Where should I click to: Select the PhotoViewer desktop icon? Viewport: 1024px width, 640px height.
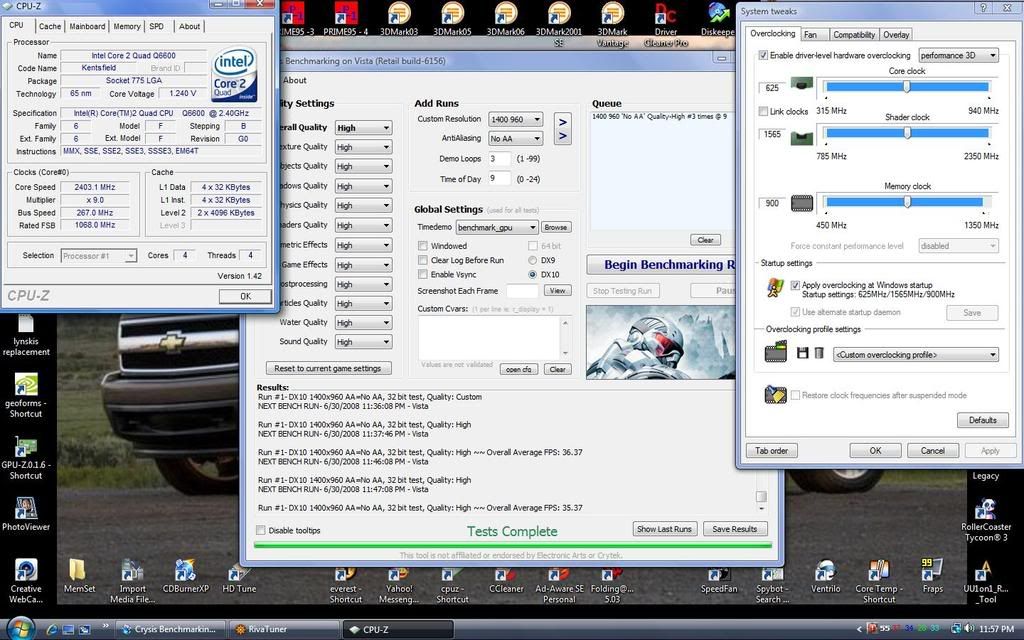point(26,514)
